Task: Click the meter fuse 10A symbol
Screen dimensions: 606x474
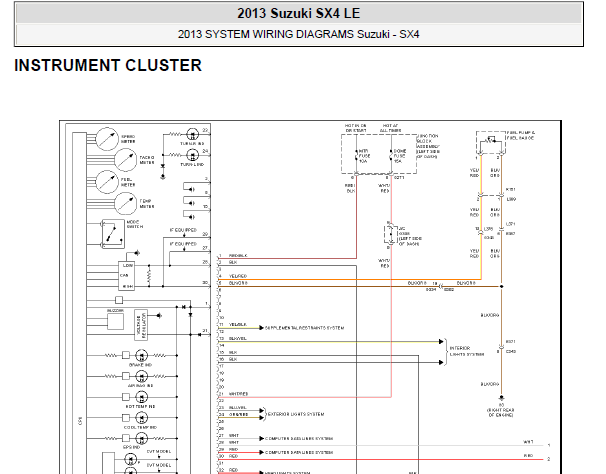Action: point(356,155)
